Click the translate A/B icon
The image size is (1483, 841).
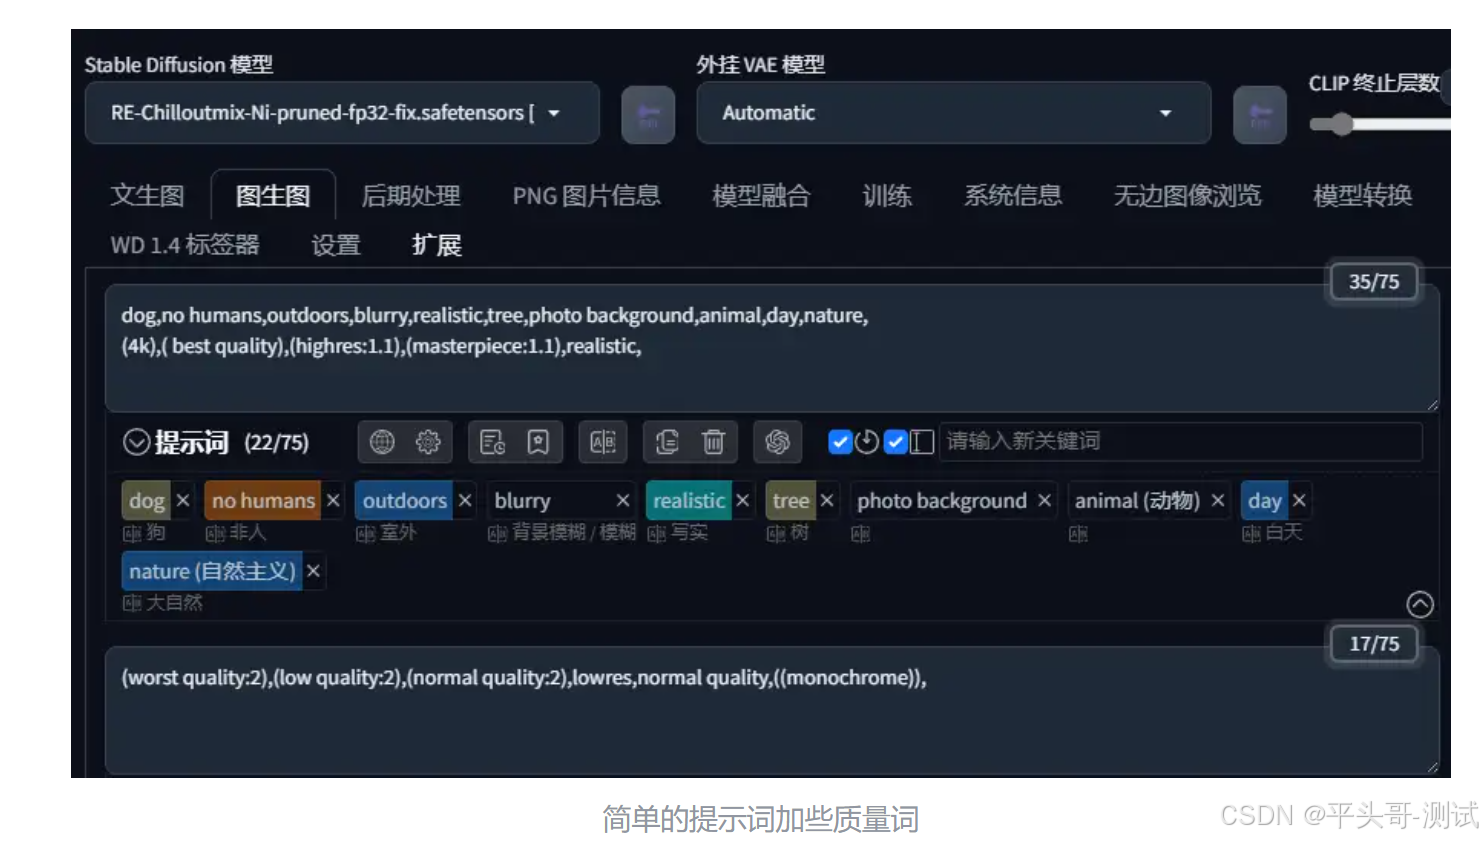pos(603,442)
